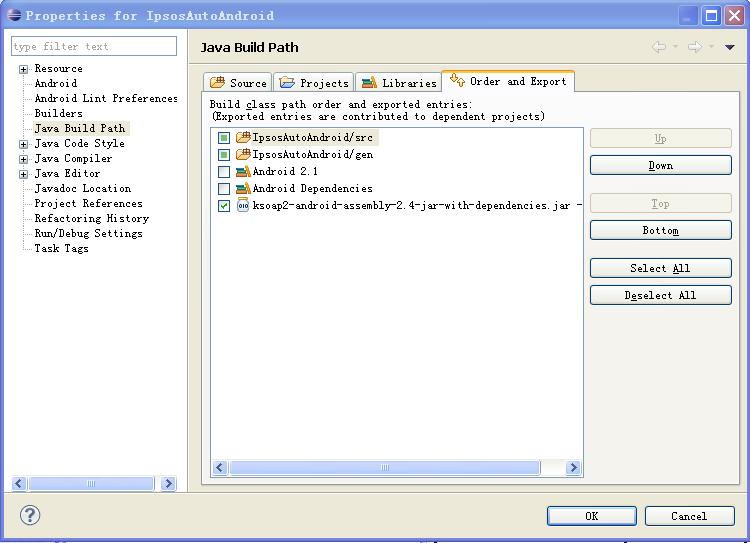The image size is (750, 543).
Task: Click the ksoap2 jar file icon
Action: tap(243, 205)
